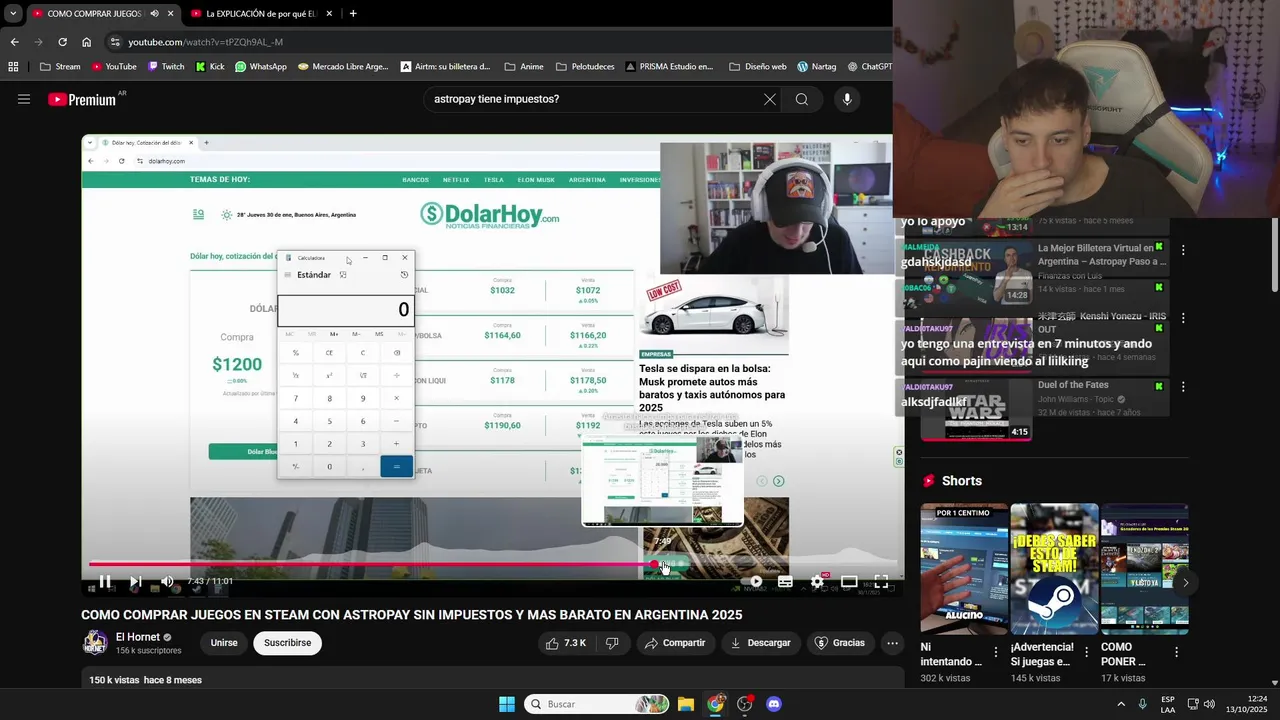Image resolution: width=1280 pixels, height=720 pixels.
Task: Open Discord from taskbar
Action: pyautogui.click(x=773, y=704)
